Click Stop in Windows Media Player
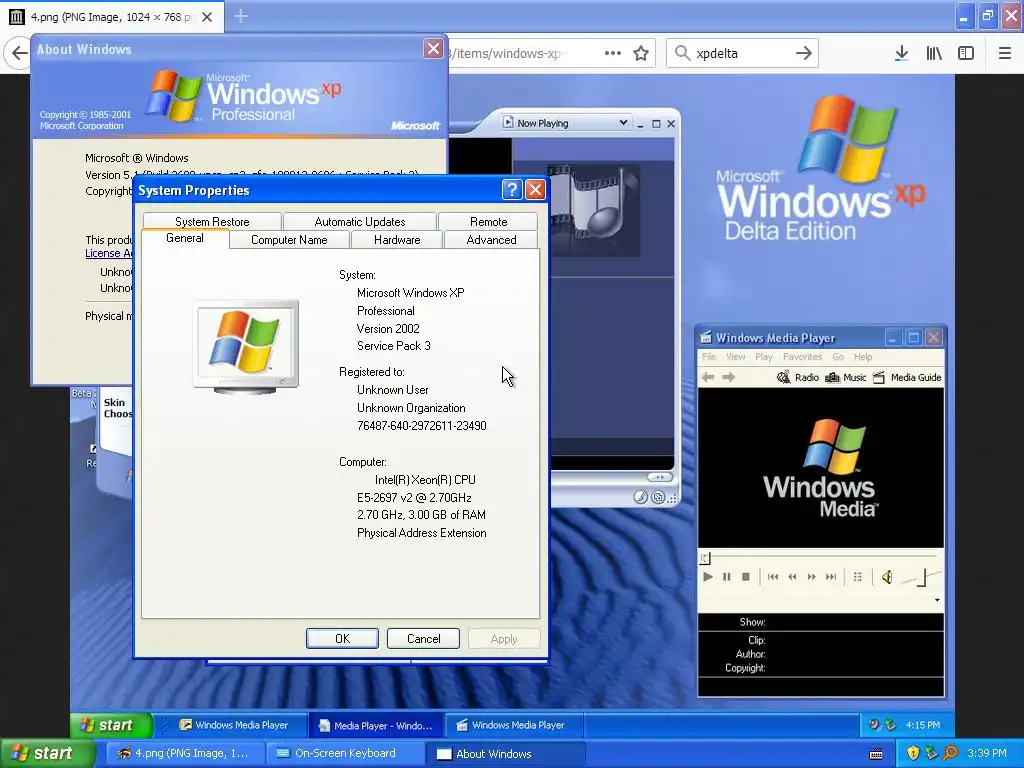The width and height of the screenshot is (1024, 768). point(745,577)
